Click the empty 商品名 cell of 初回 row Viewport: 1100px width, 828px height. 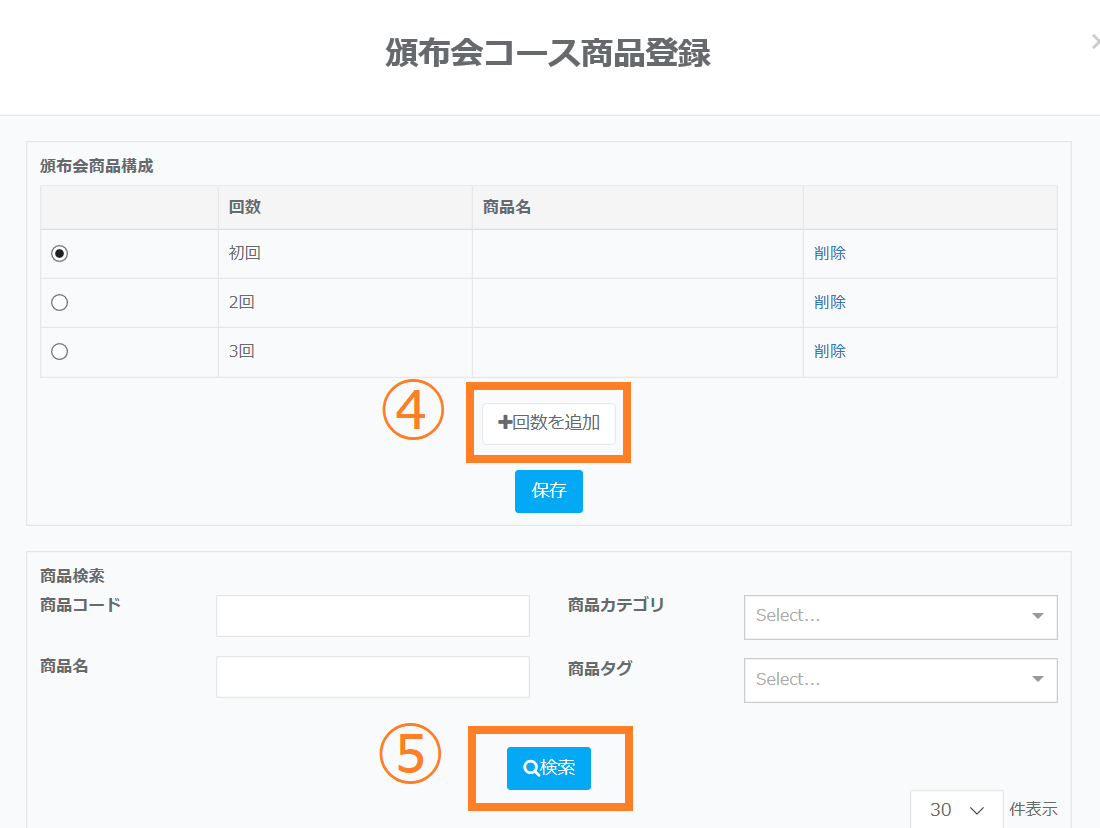click(x=637, y=254)
